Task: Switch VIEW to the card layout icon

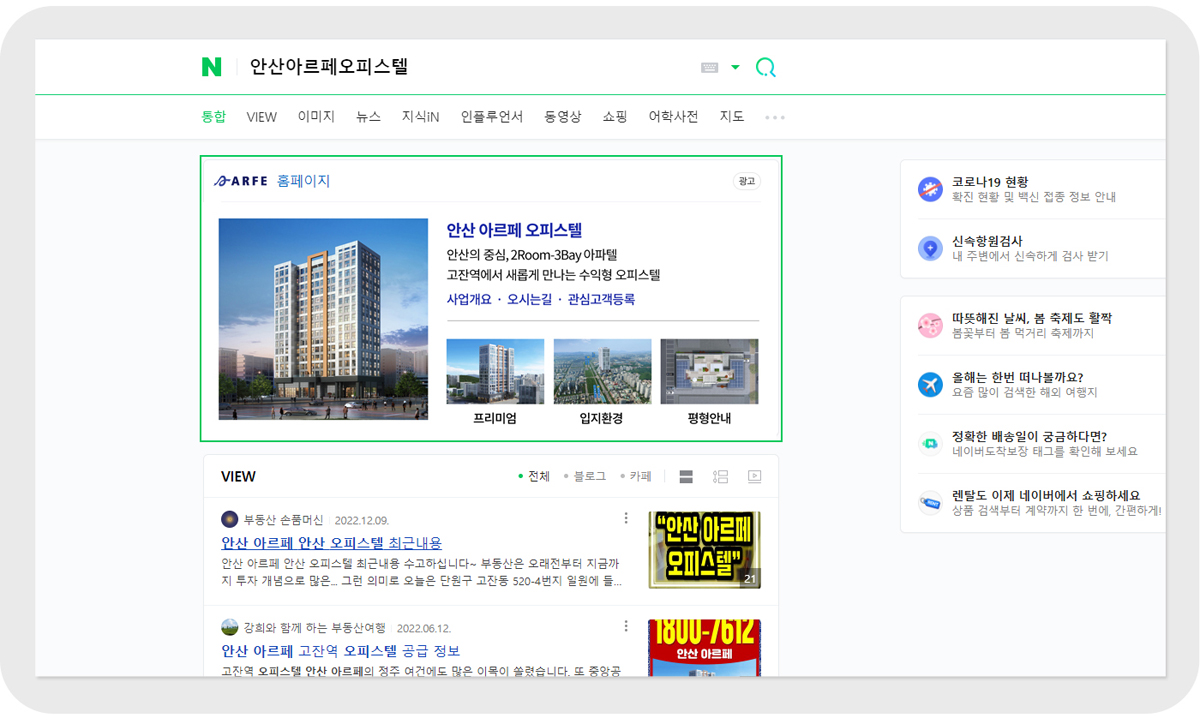Action: [x=686, y=477]
